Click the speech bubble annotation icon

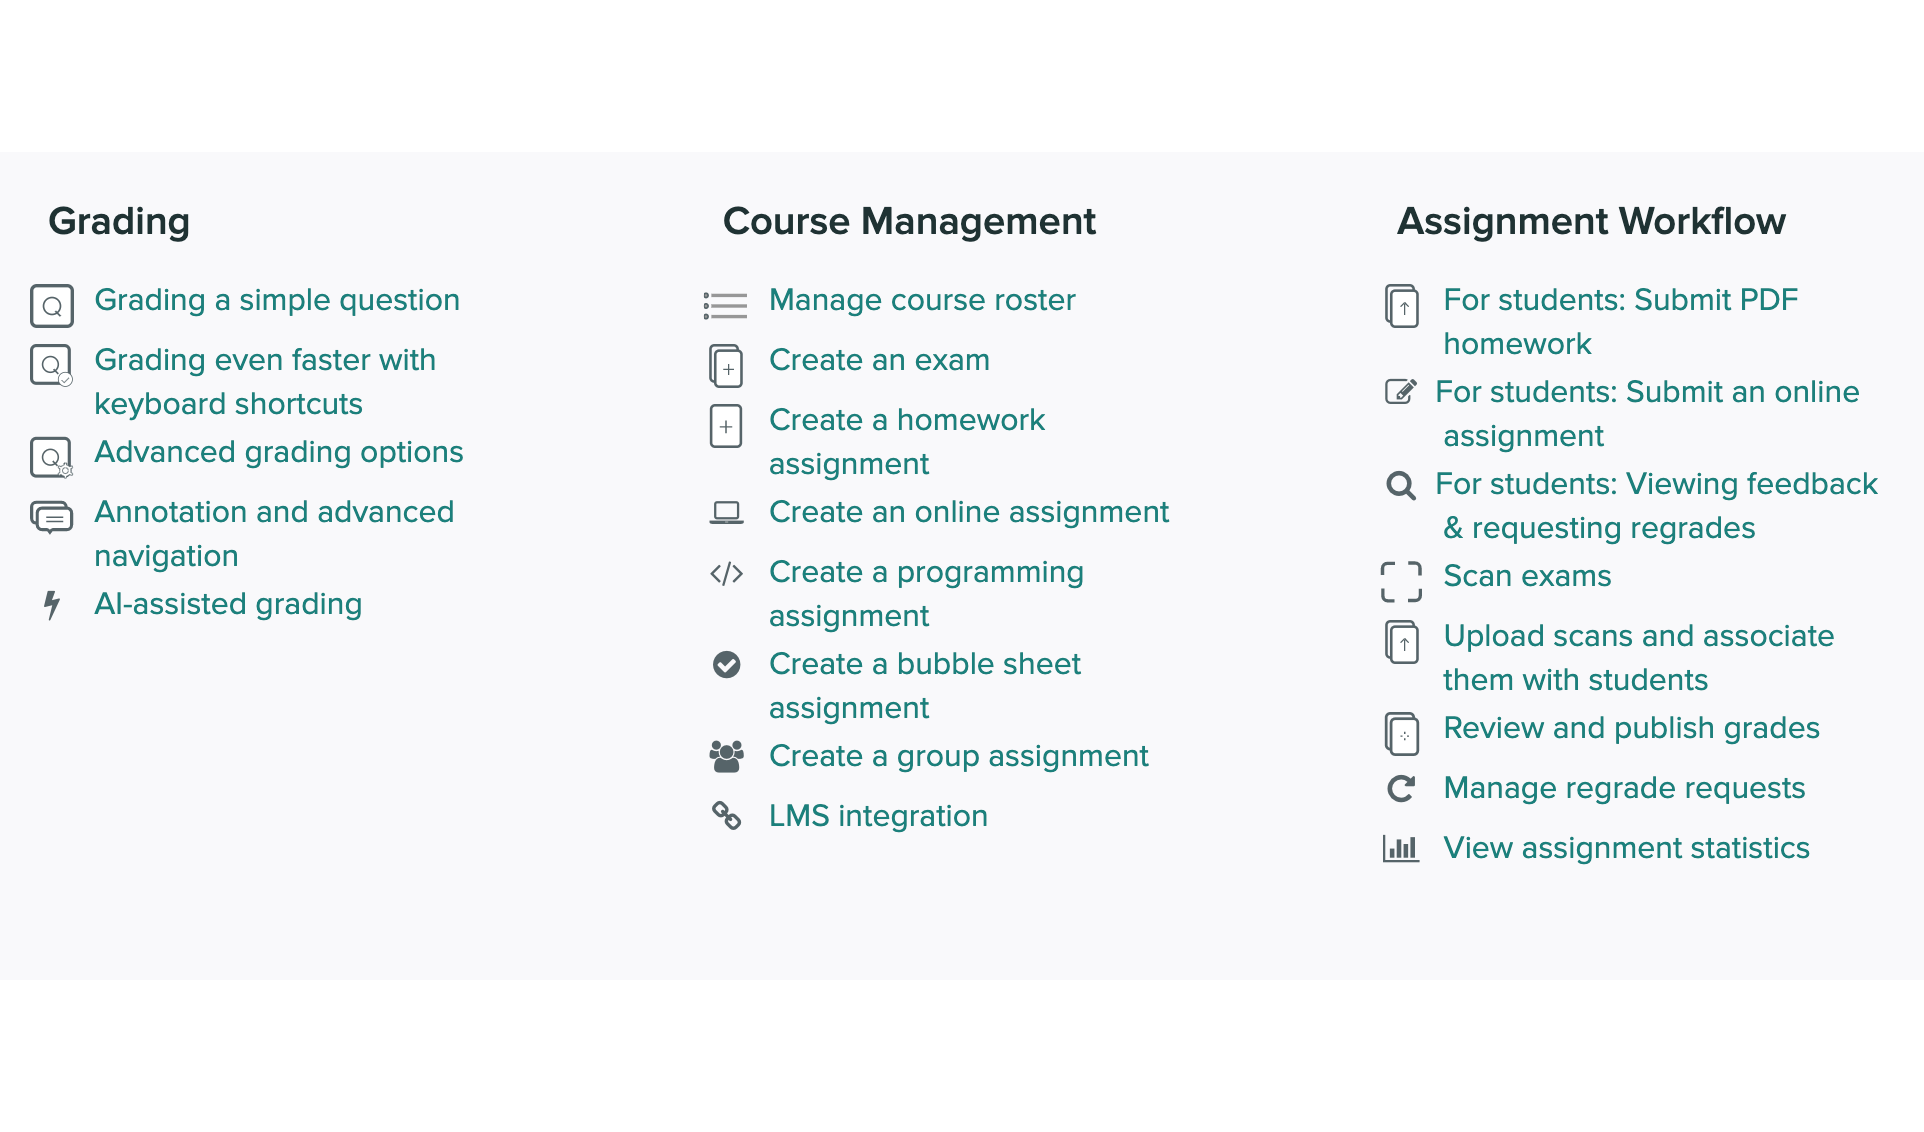pyautogui.click(x=52, y=517)
